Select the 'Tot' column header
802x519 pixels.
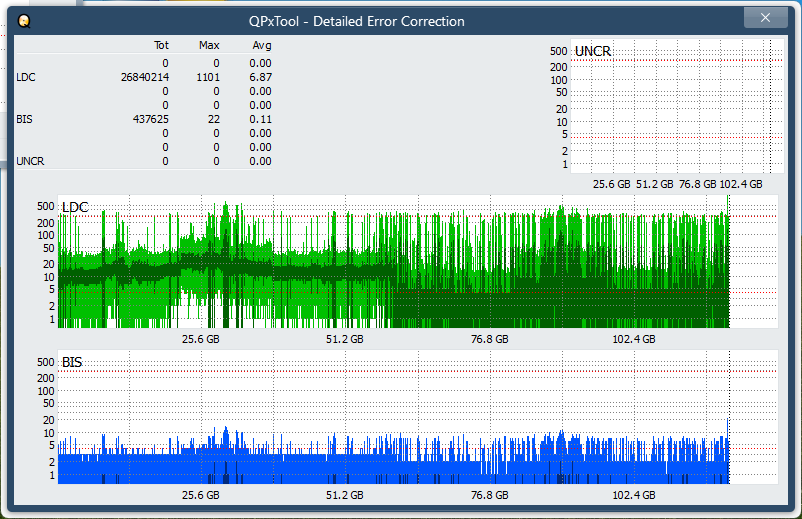point(161,45)
